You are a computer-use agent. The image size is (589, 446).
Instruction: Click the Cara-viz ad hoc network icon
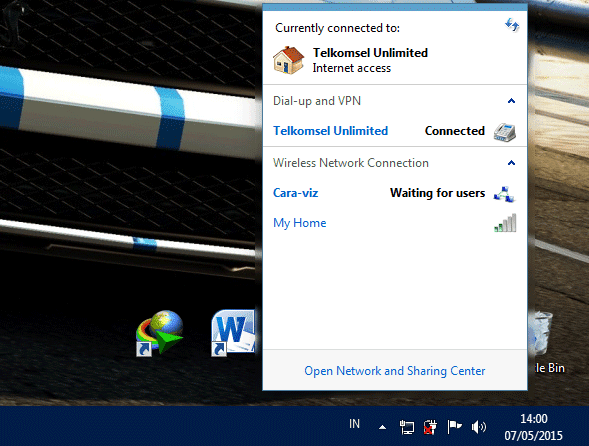[504, 194]
